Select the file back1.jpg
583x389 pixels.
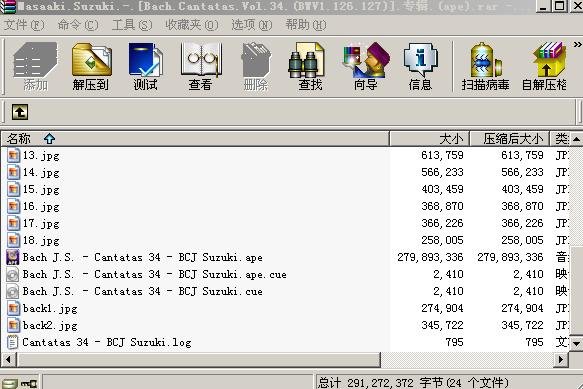[x=50, y=308]
